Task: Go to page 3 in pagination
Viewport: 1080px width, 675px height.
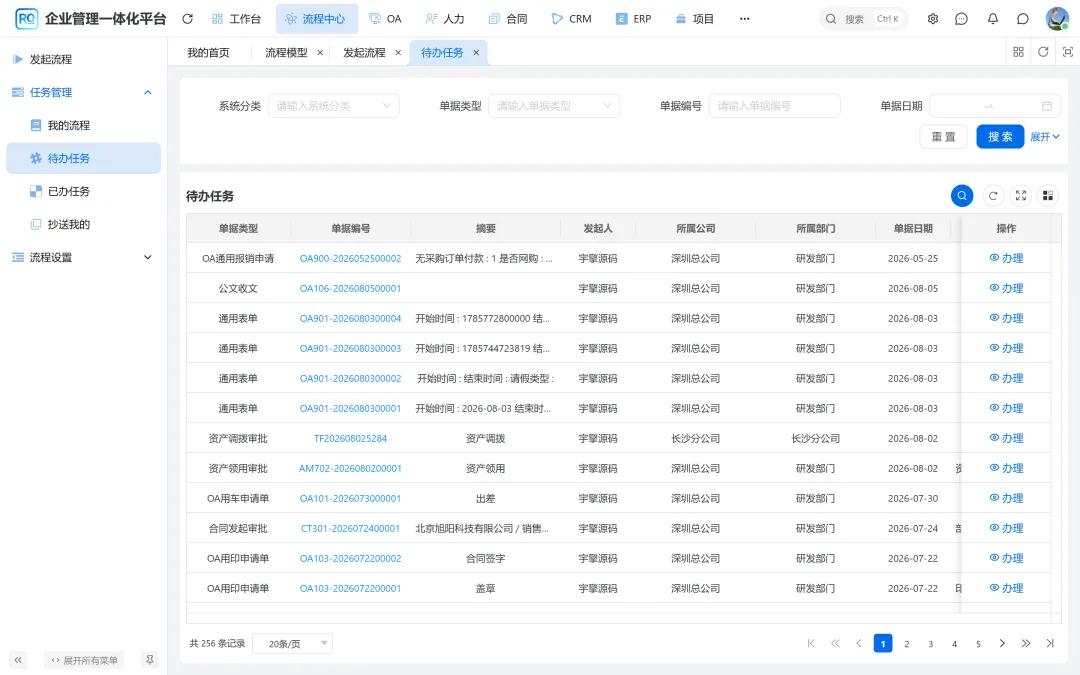Action: (931, 643)
